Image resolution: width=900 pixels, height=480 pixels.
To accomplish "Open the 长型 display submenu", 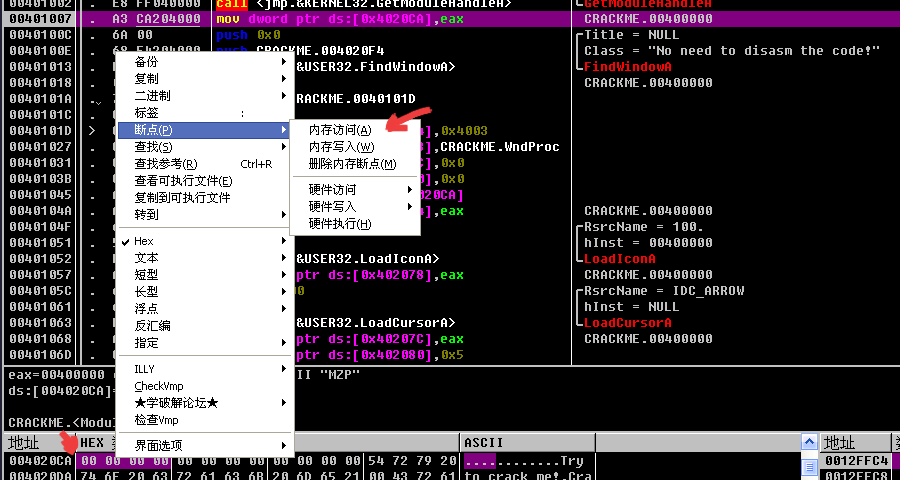I will click(x=205, y=292).
